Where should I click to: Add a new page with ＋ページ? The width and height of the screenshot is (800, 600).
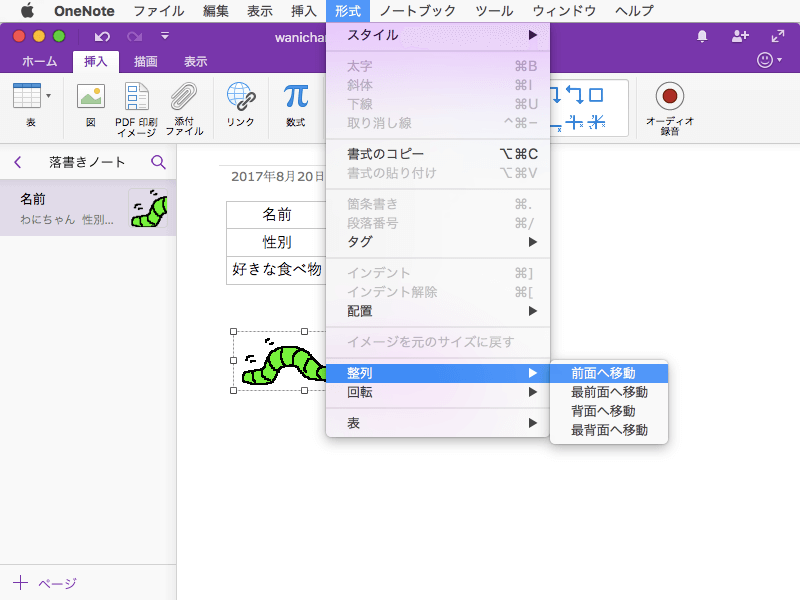(45, 583)
